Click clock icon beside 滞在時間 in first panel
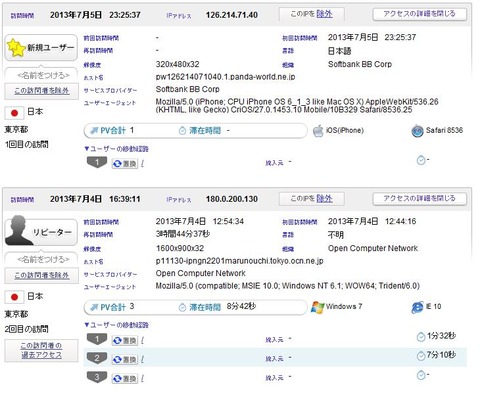The height and width of the screenshot is (397, 480). click(x=182, y=131)
